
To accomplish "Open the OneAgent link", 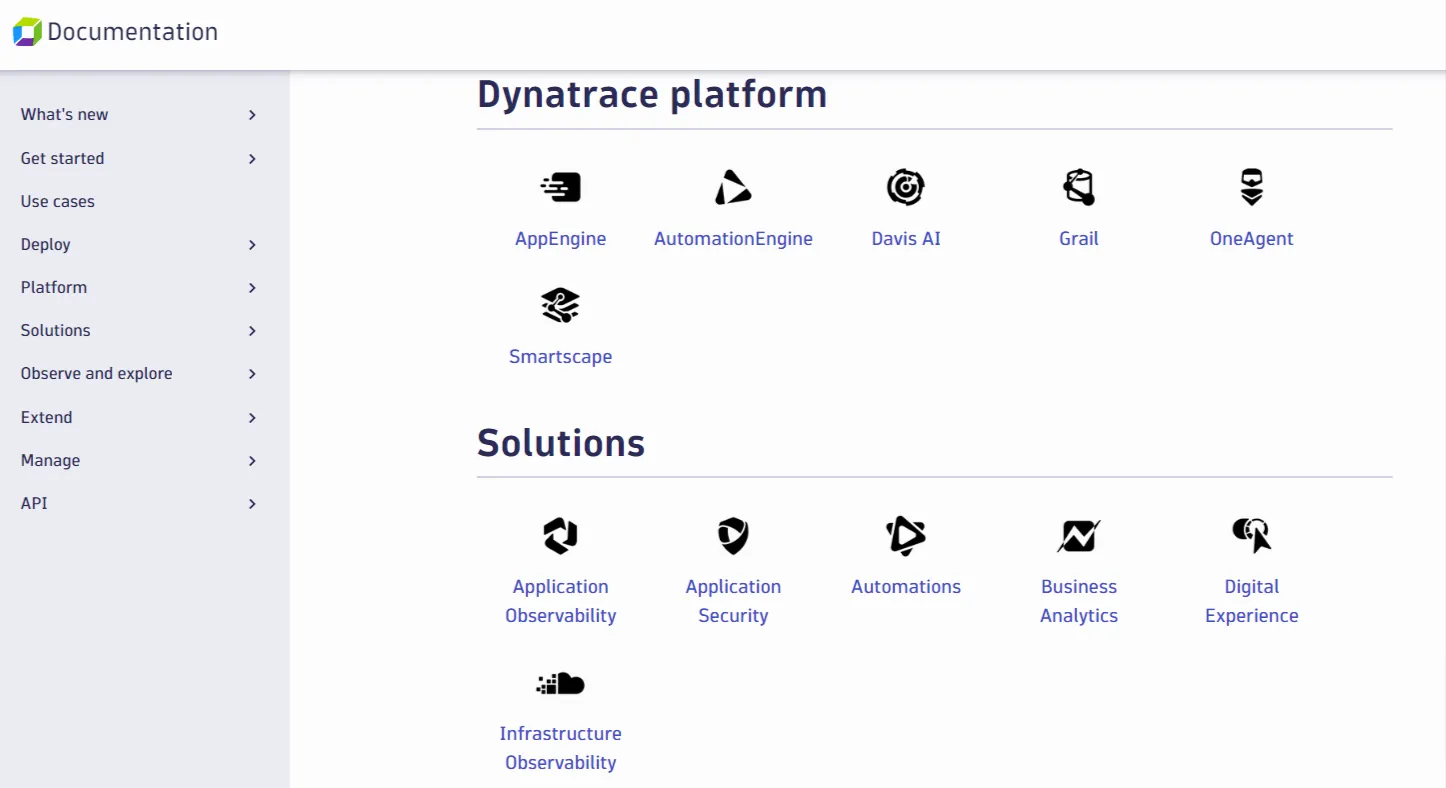I will tap(1252, 238).
